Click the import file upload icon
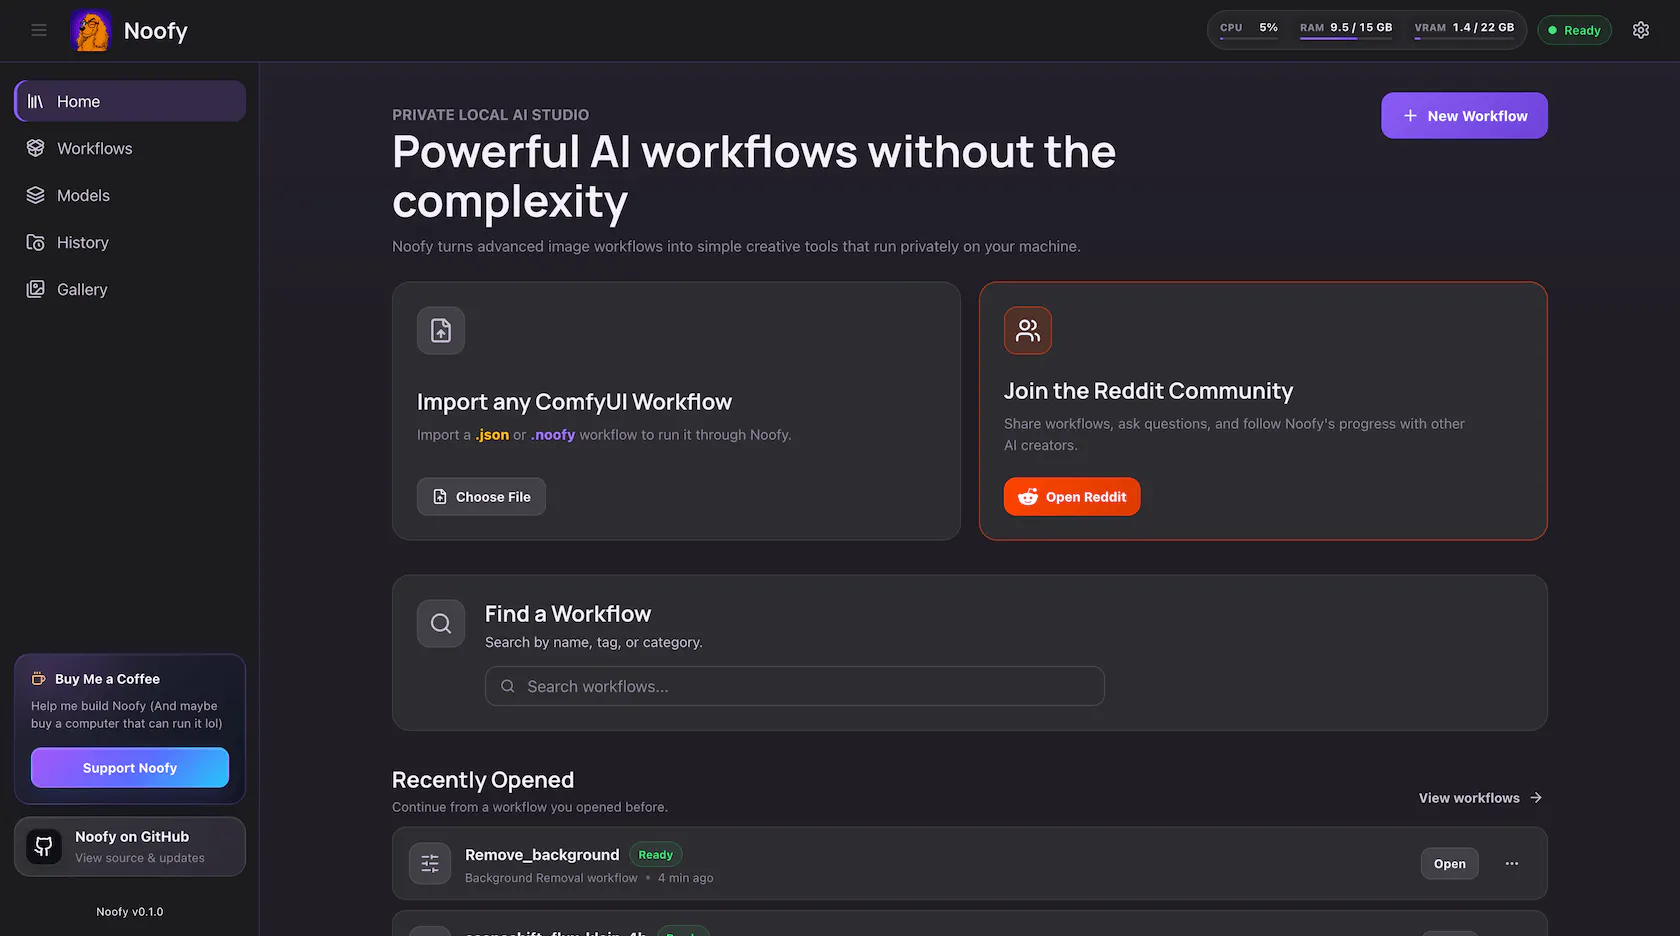The image size is (1680, 936). coord(441,330)
